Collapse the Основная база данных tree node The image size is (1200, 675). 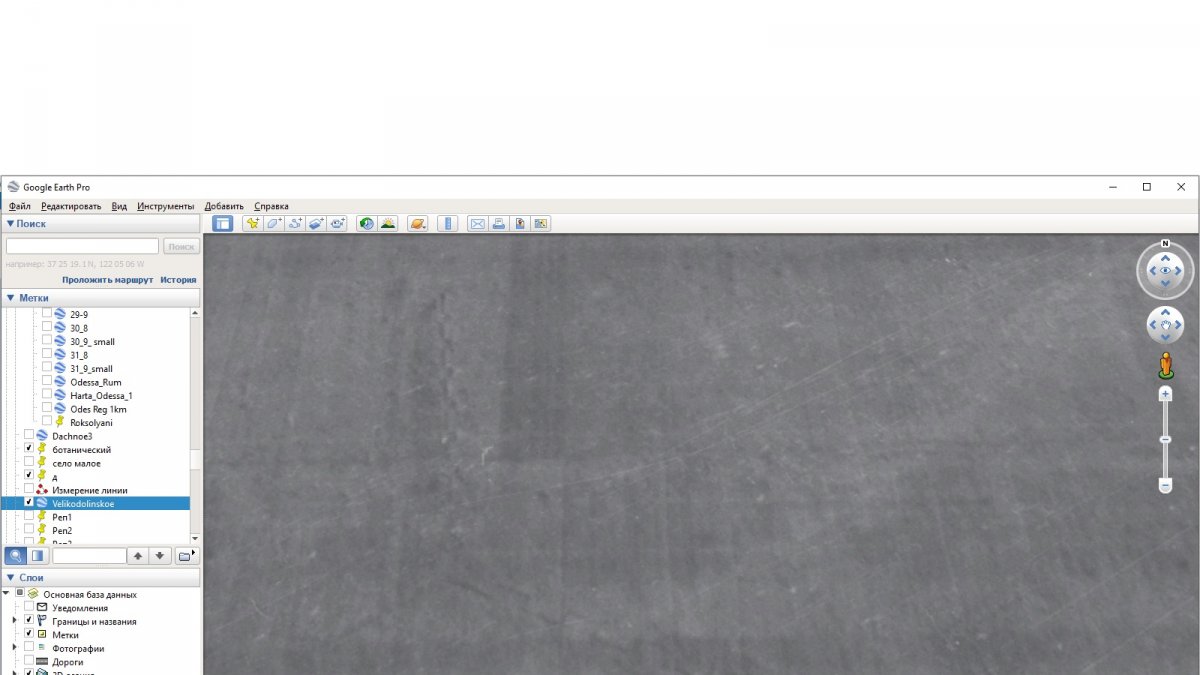coord(6,593)
